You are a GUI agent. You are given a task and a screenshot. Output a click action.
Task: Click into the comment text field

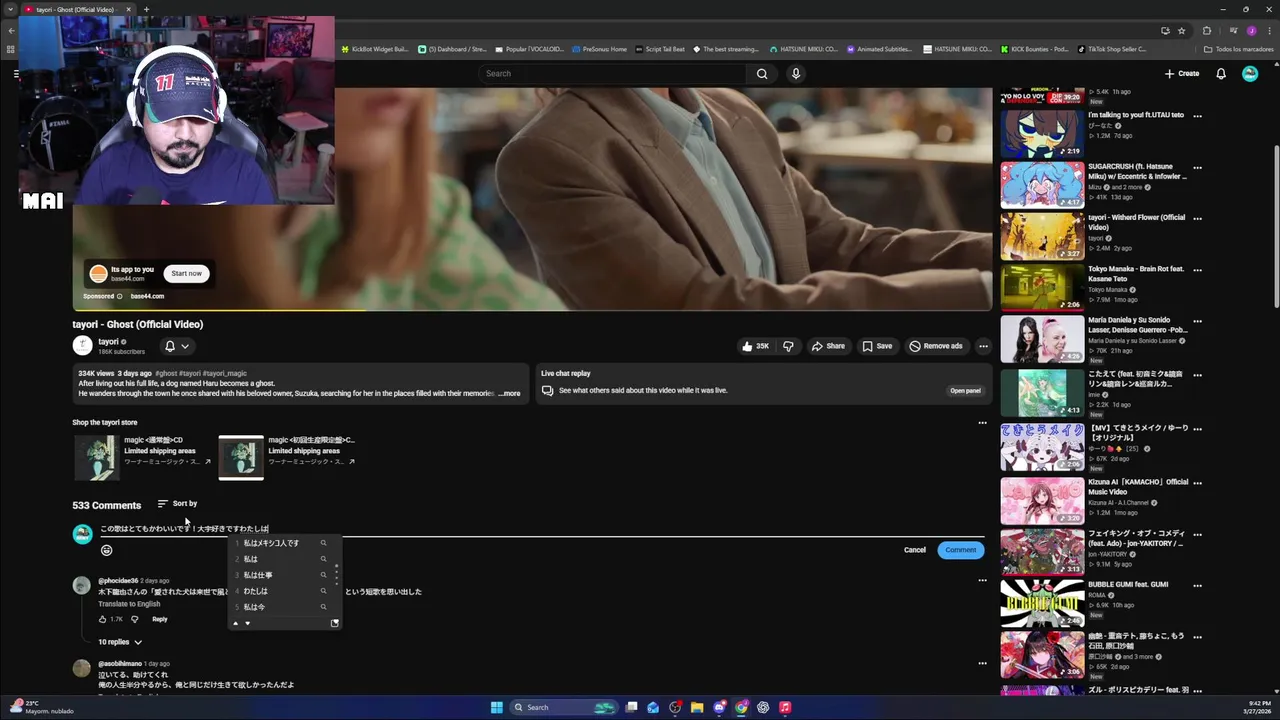click(x=540, y=528)
